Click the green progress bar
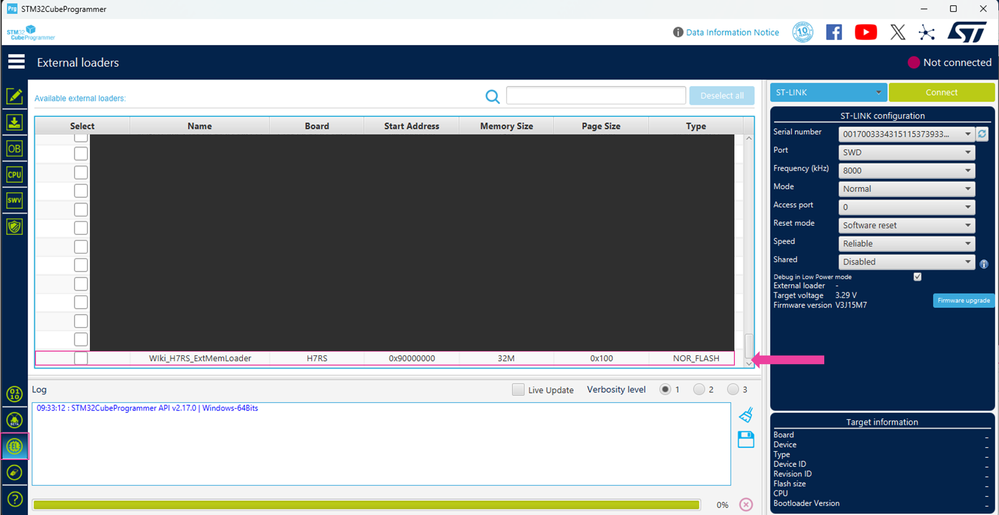Viewport: 999px width, 515px height. (366, 505)
